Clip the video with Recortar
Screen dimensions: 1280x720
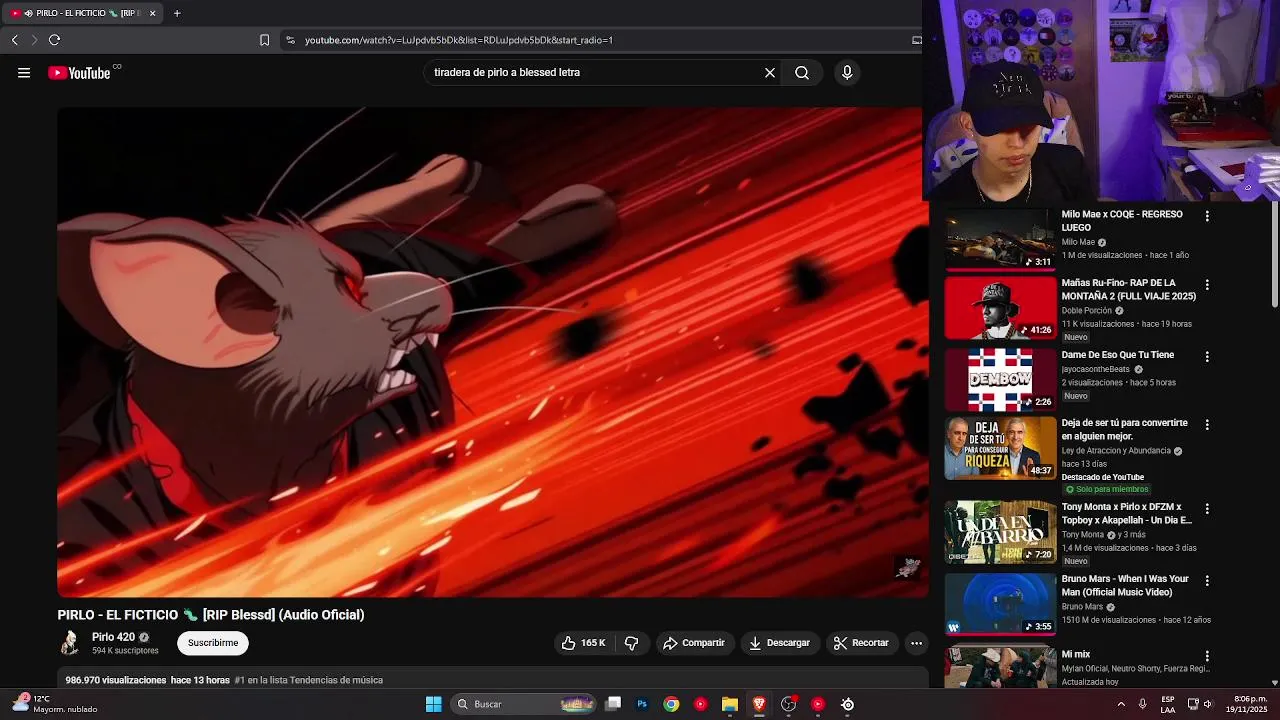(x=861, y=643)
